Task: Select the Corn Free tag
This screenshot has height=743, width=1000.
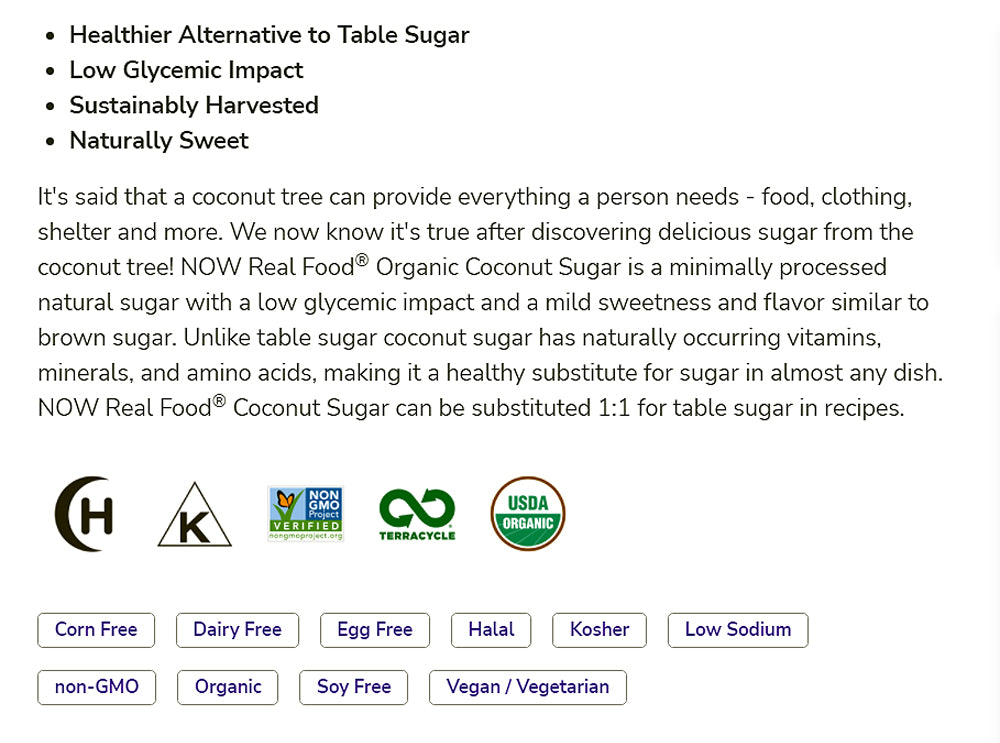Action: coord(96,630)
